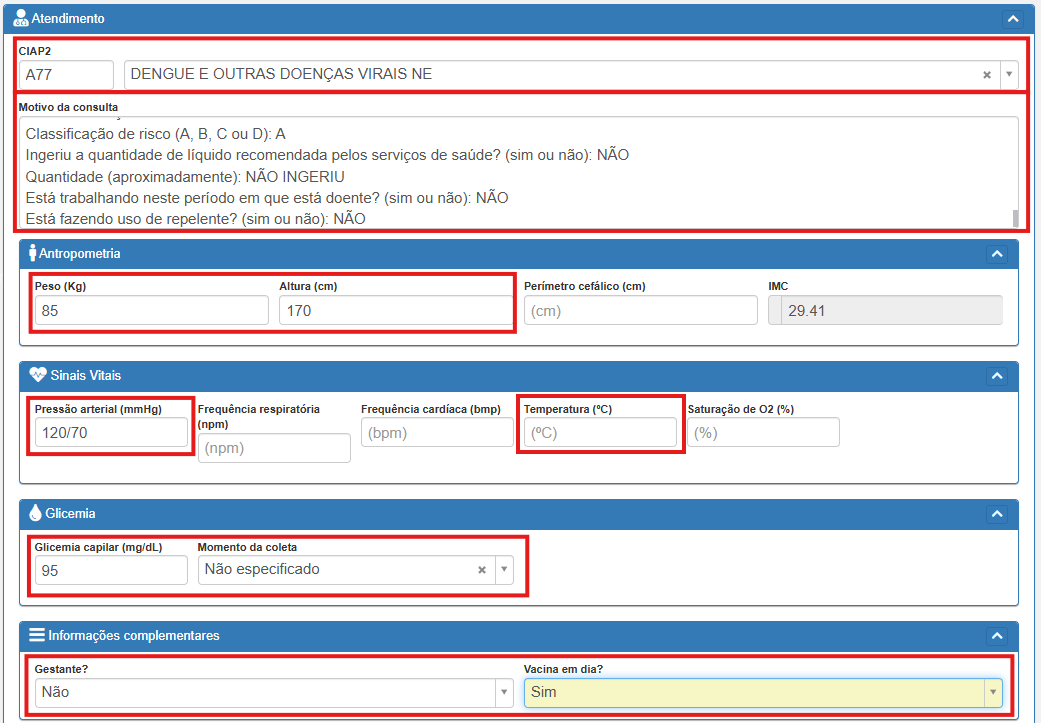This screenshot has width=1041, height=723.
Task: Collapse the Glicemia section
Action: point(996,514)
